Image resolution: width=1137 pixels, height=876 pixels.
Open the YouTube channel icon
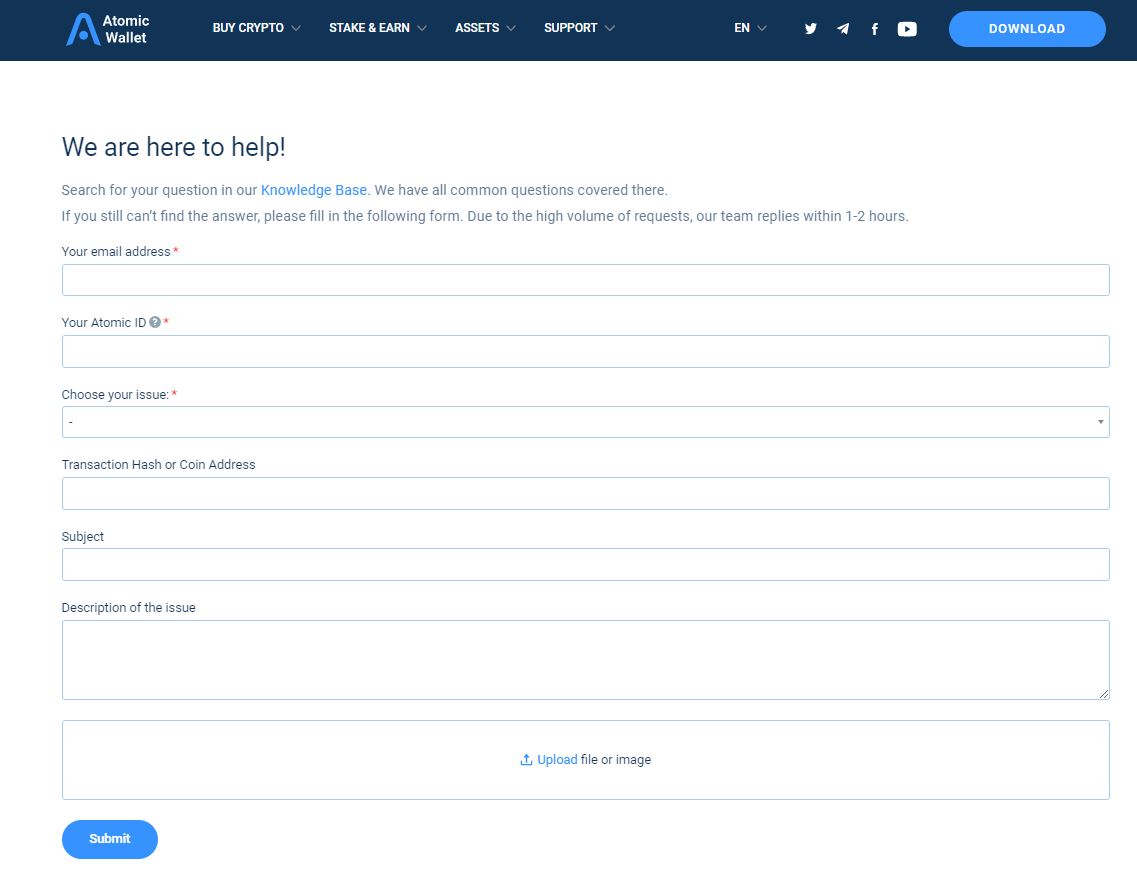907,29
